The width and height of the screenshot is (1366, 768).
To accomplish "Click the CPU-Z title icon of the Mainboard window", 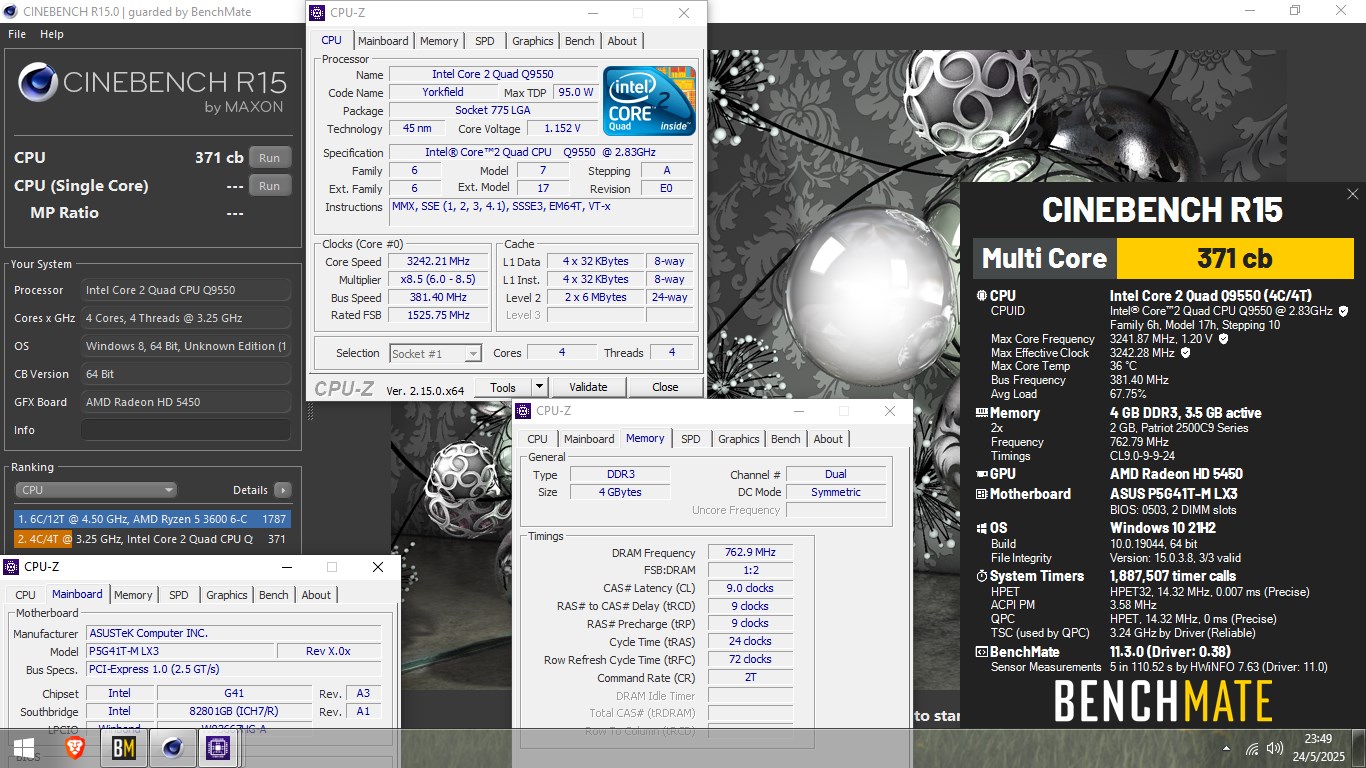I will click(x=12, y=567).
